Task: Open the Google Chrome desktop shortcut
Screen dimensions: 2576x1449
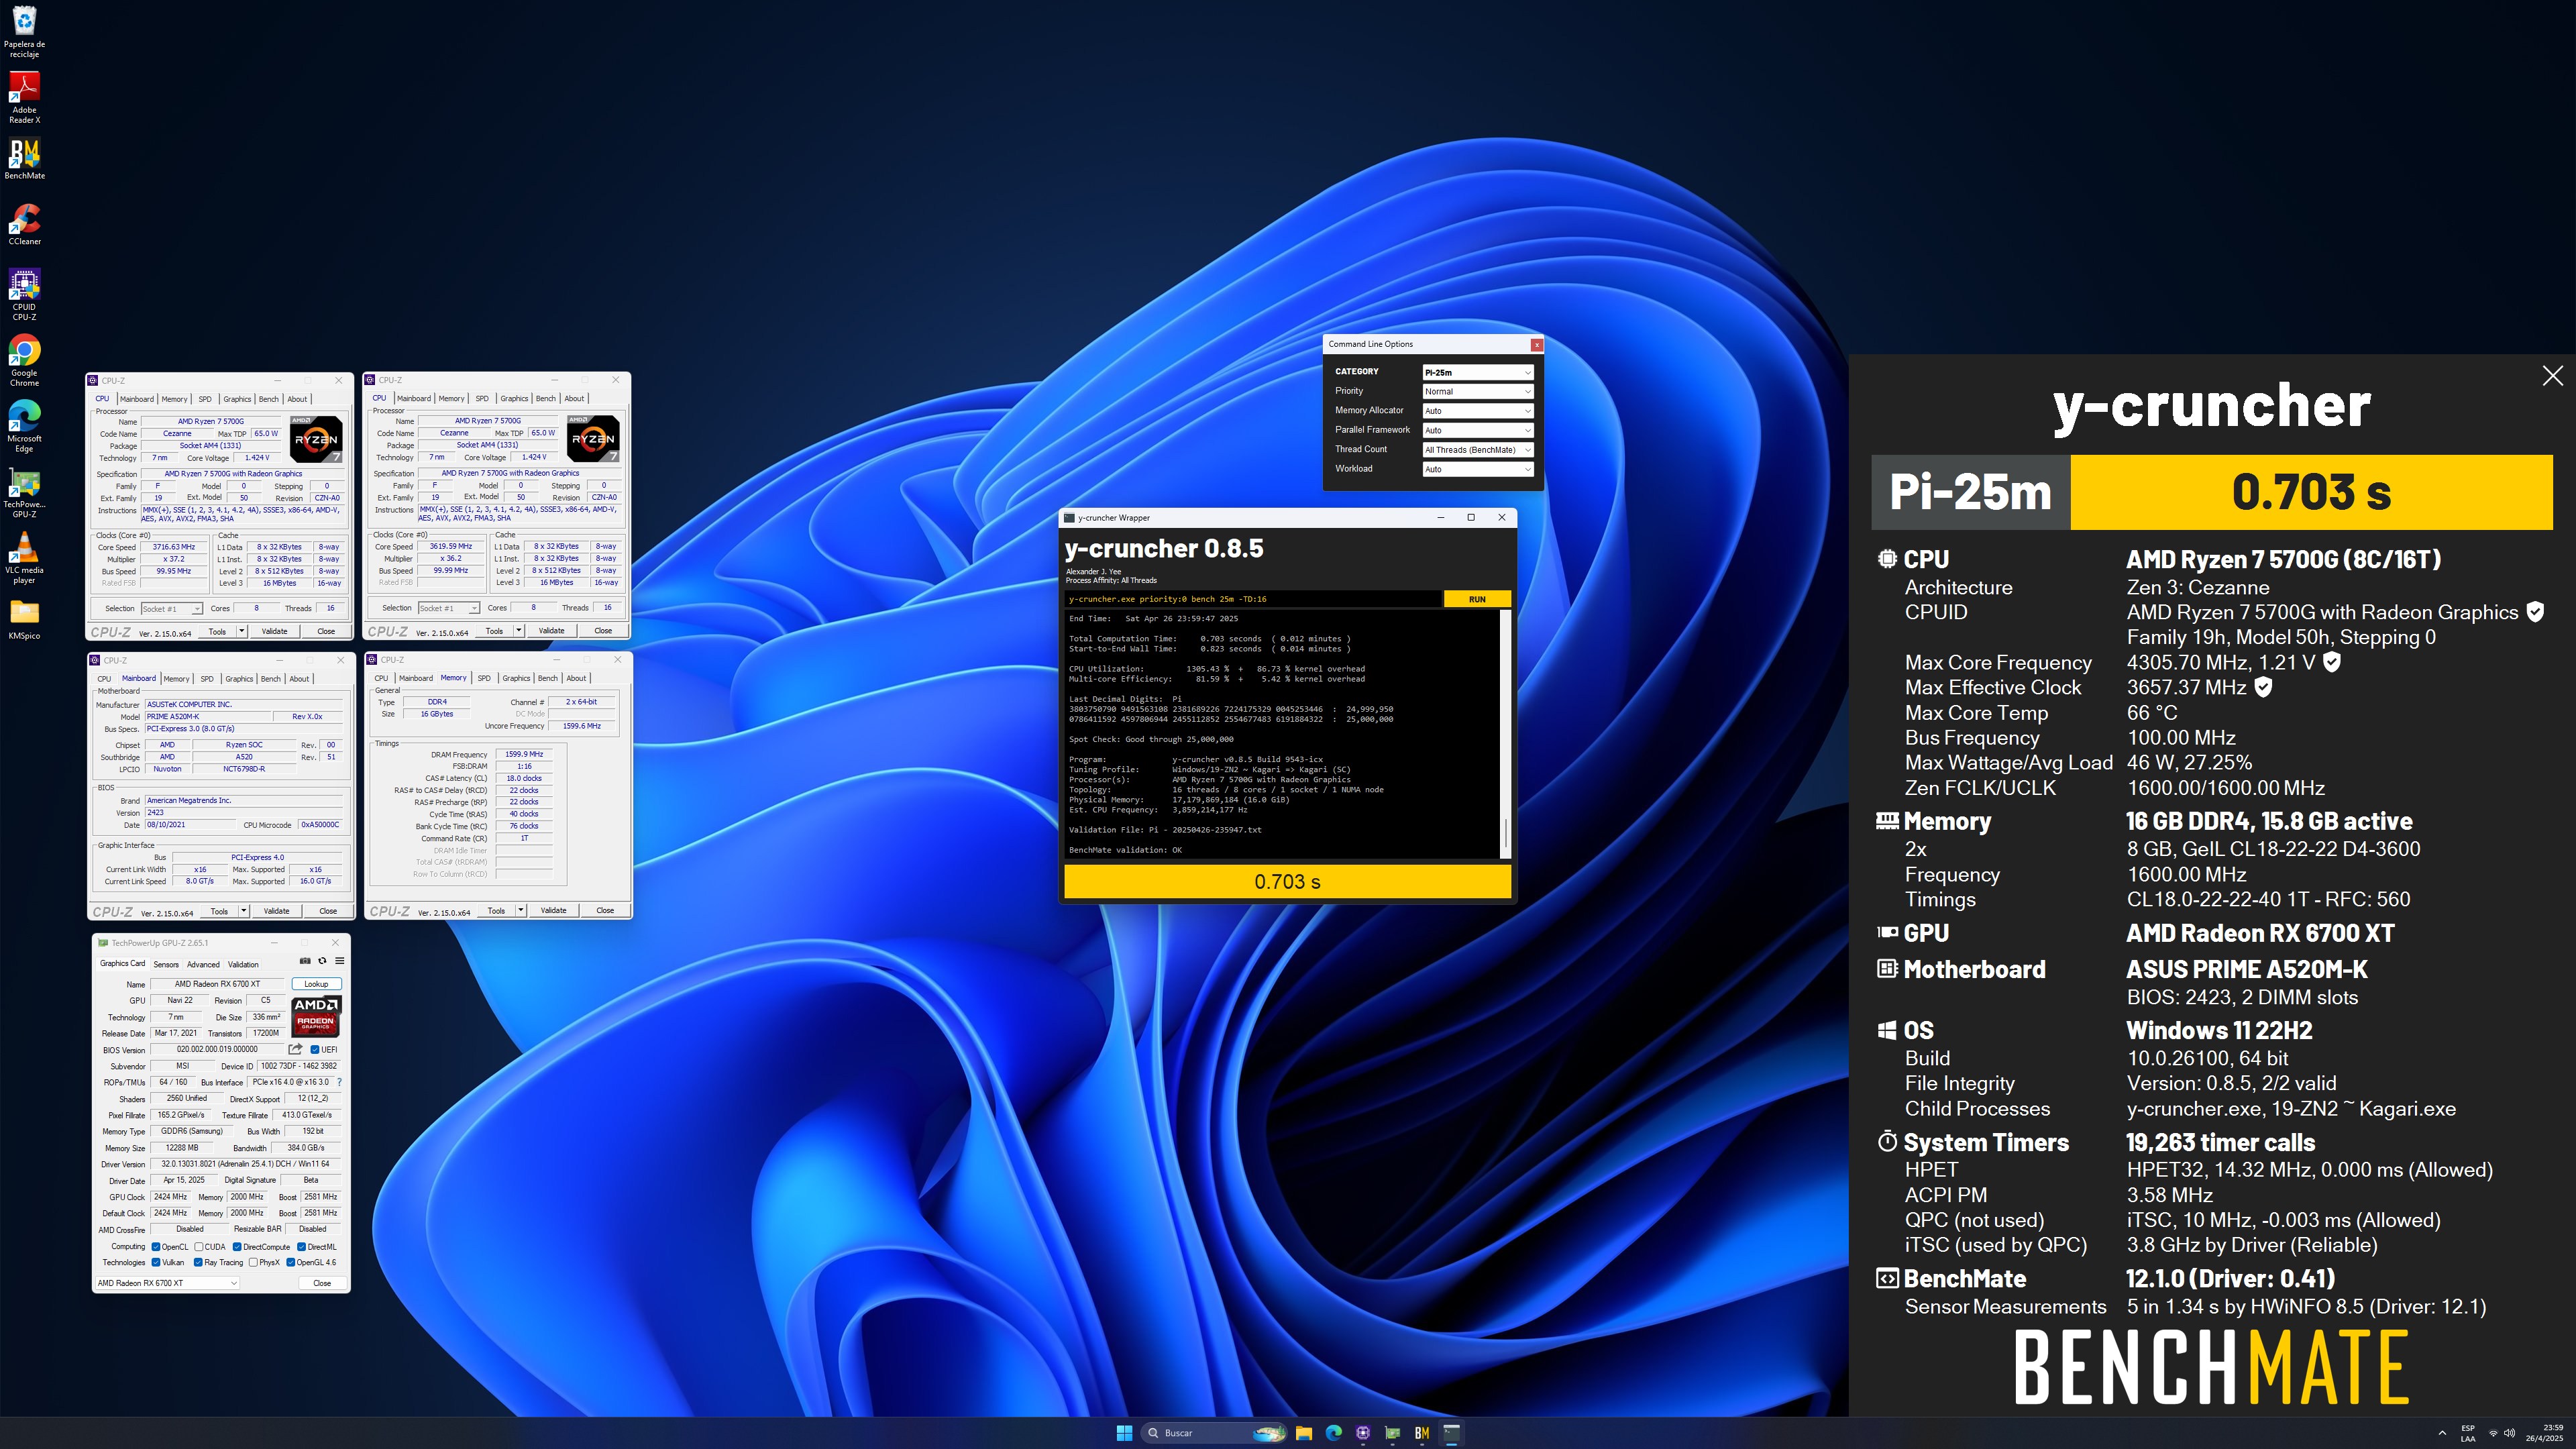Action: pos(24,361)
